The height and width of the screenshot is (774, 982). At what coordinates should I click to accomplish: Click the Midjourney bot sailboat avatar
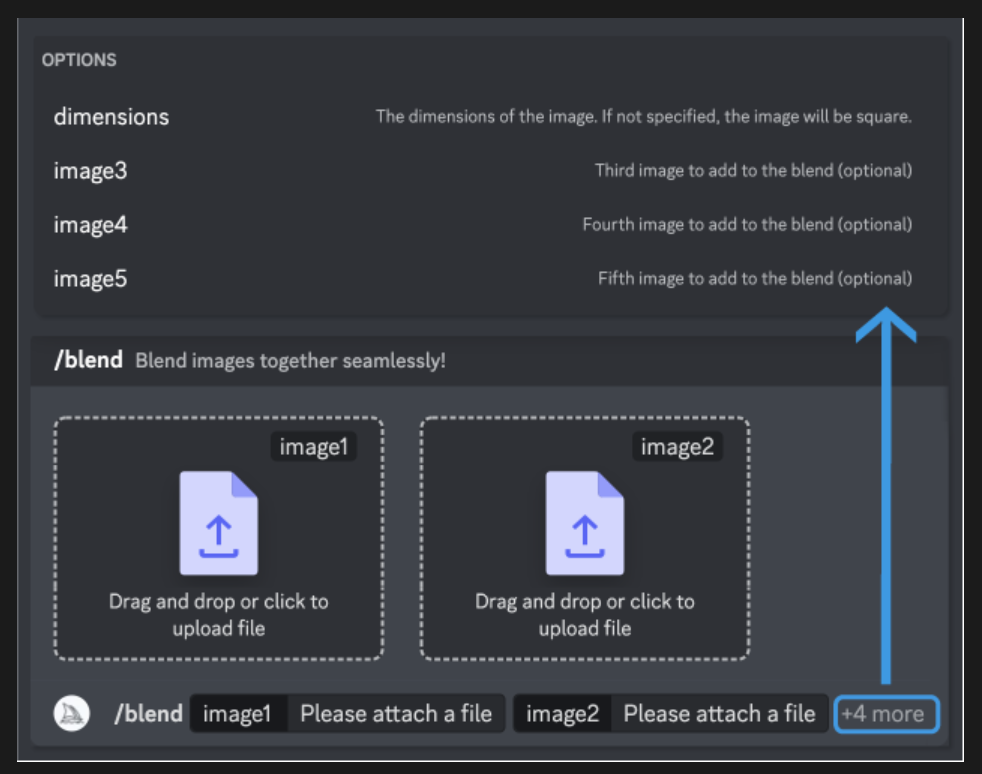71,713
